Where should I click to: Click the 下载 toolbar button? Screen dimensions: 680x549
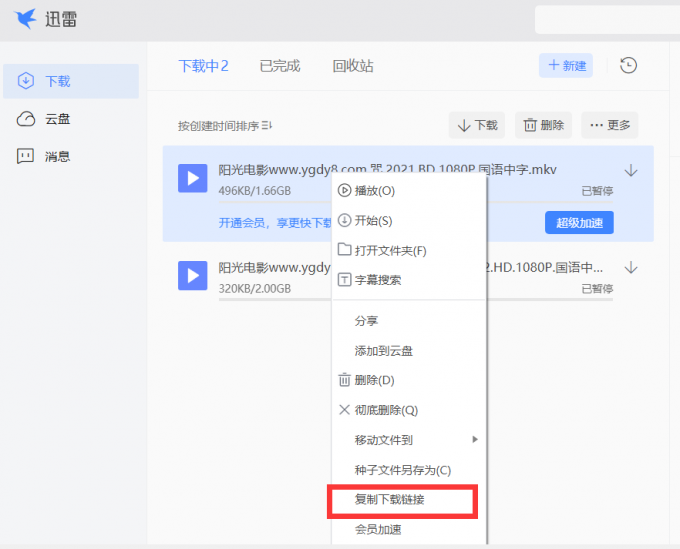coord(477,125)
